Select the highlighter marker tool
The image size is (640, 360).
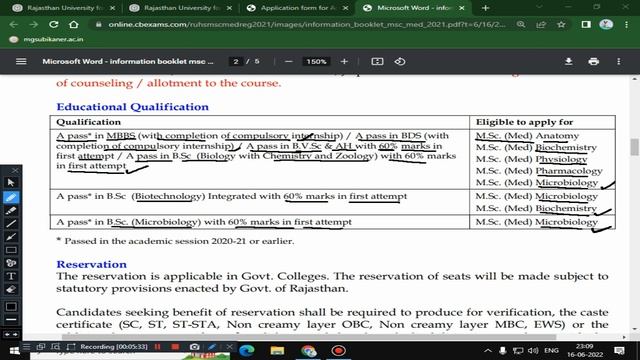tap(11, 211)
